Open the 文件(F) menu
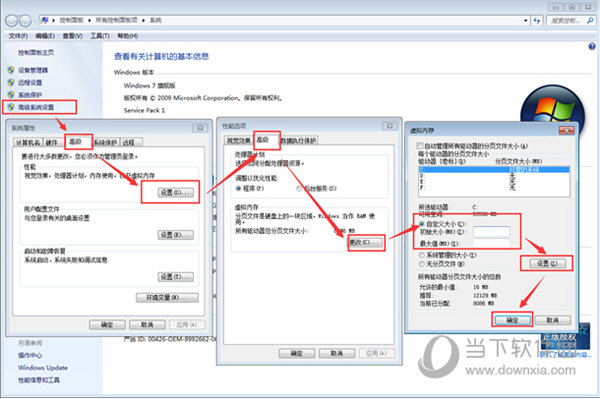The height and width of the screenshot is (399, 600). [18, 36]
